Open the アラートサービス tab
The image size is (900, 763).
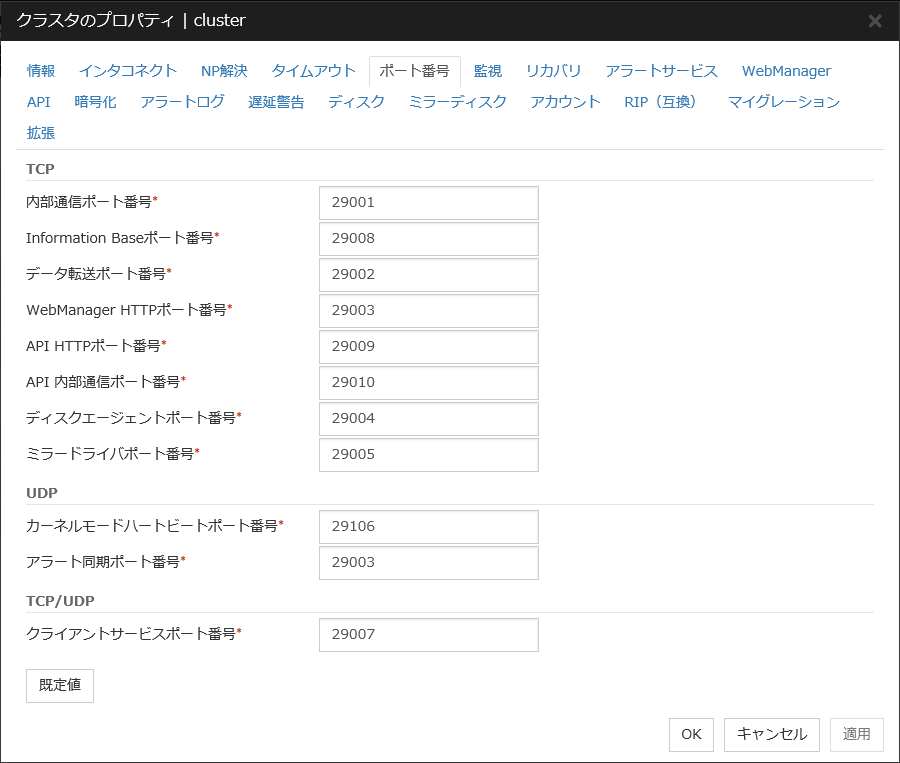pyautogui.click(x=661, y=71)
